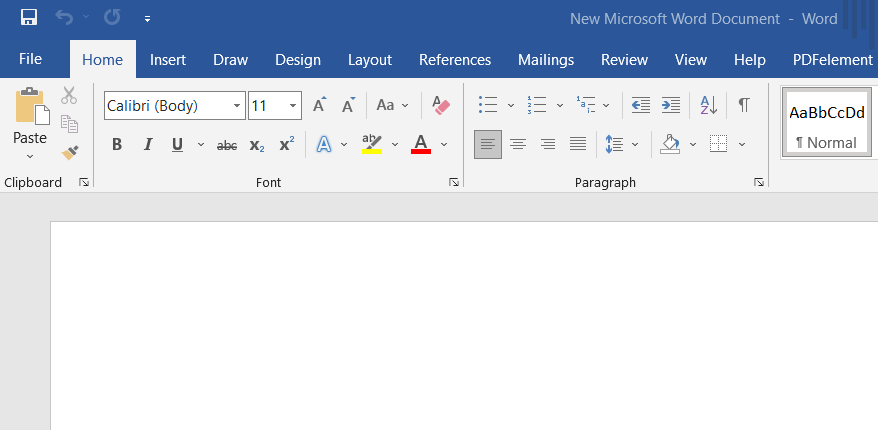878x430 pixels.
Task: Apply the Text Effects glowing A
Action: tap(324, 145)
